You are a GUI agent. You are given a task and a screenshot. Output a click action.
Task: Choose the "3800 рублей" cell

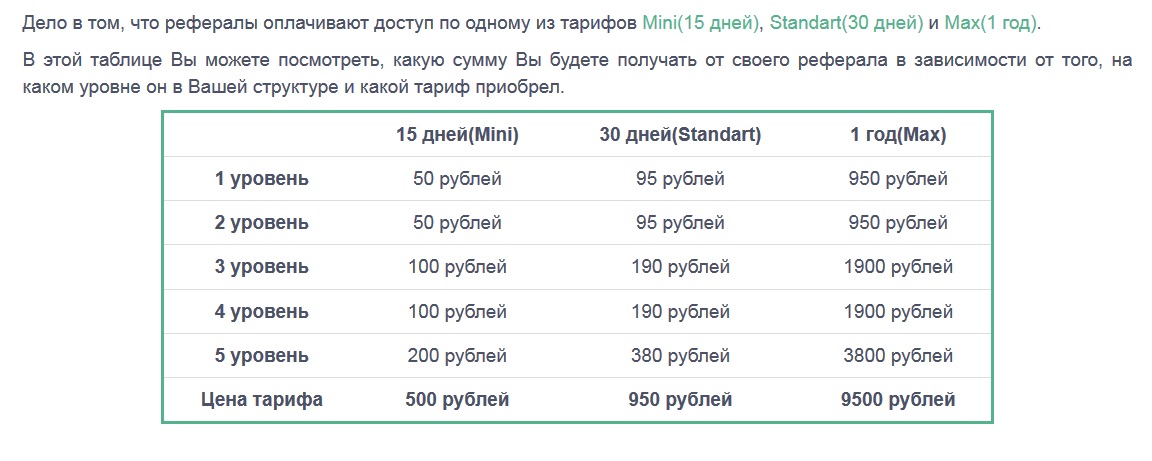(x=898, y=356)
